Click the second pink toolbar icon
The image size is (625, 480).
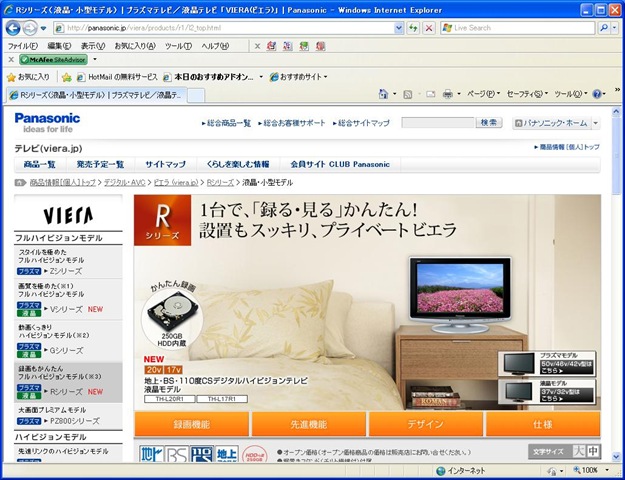288,46
